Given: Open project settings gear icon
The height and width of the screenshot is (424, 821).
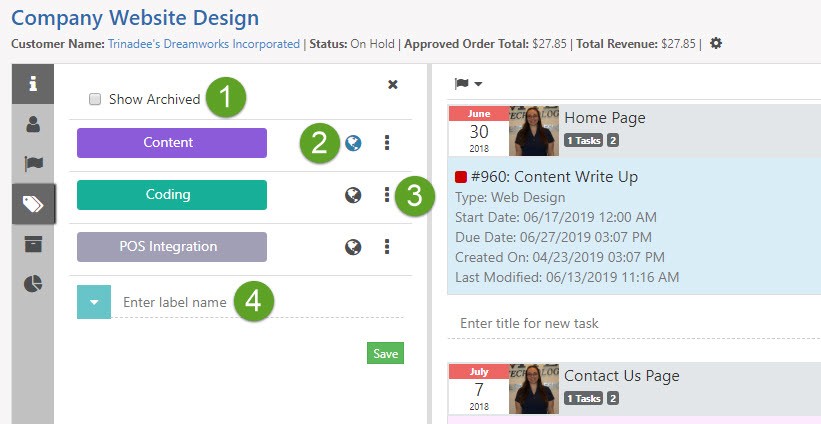Looking at the screenshot, I should pos(716,44).
